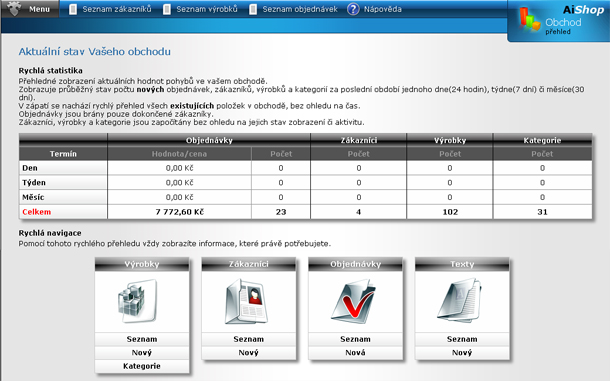Click Měsíc row 0,00 Kč value
Image resolution: width=610 pixels, height=381 pixels.
179,197
